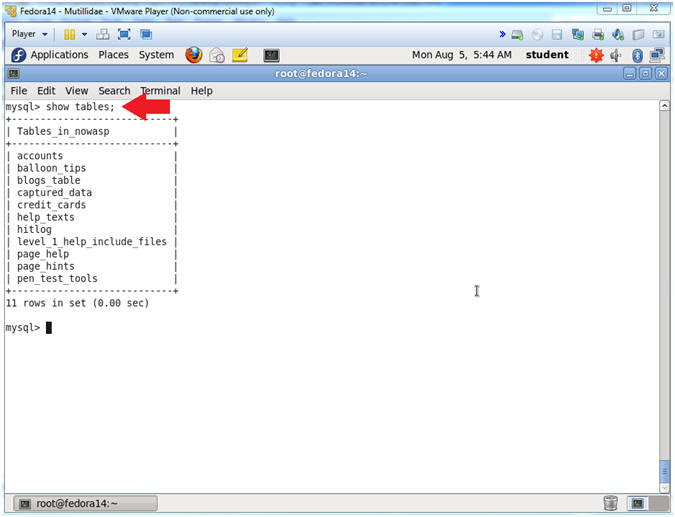The image size is (675, 517).
Task: Click the network connection tray icon
Action: click(x=657, y=55)
